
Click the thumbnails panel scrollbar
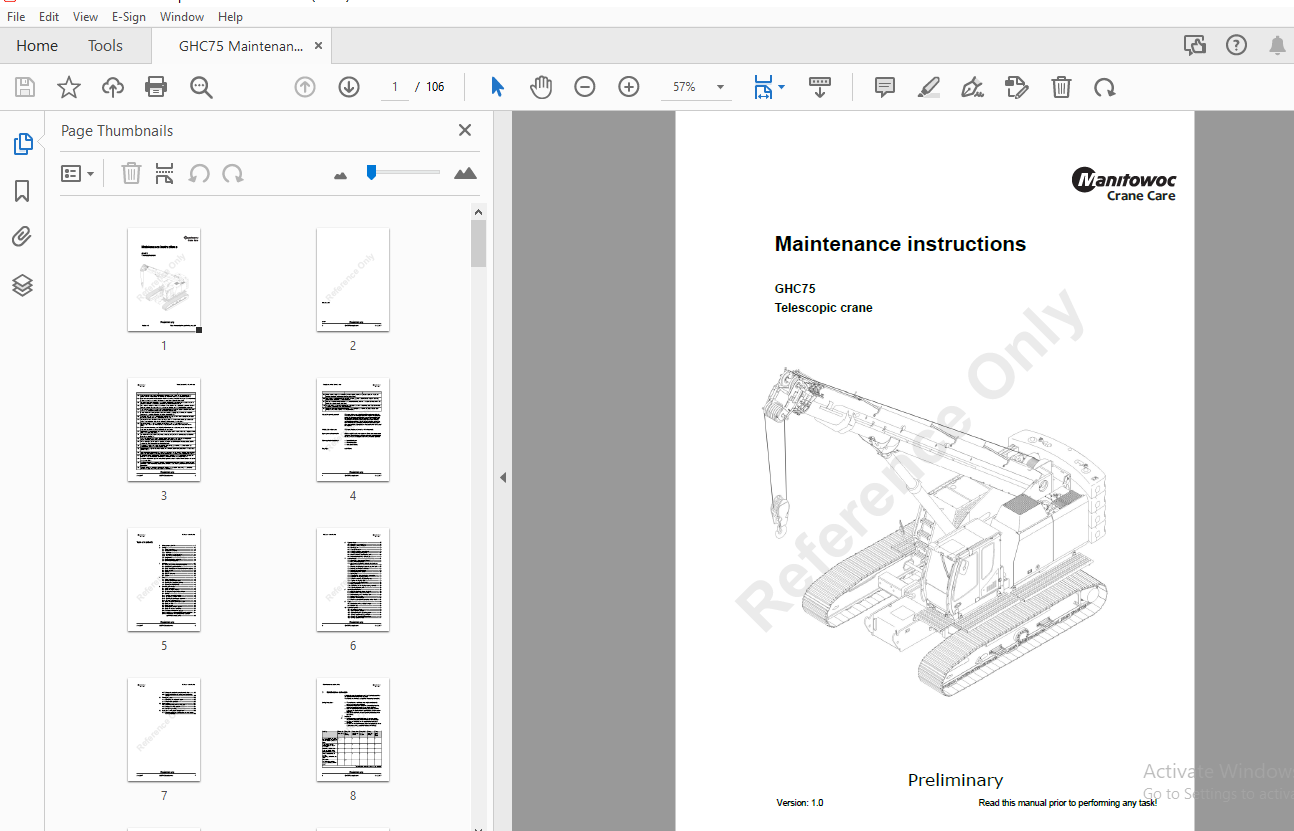pos(479,243)
